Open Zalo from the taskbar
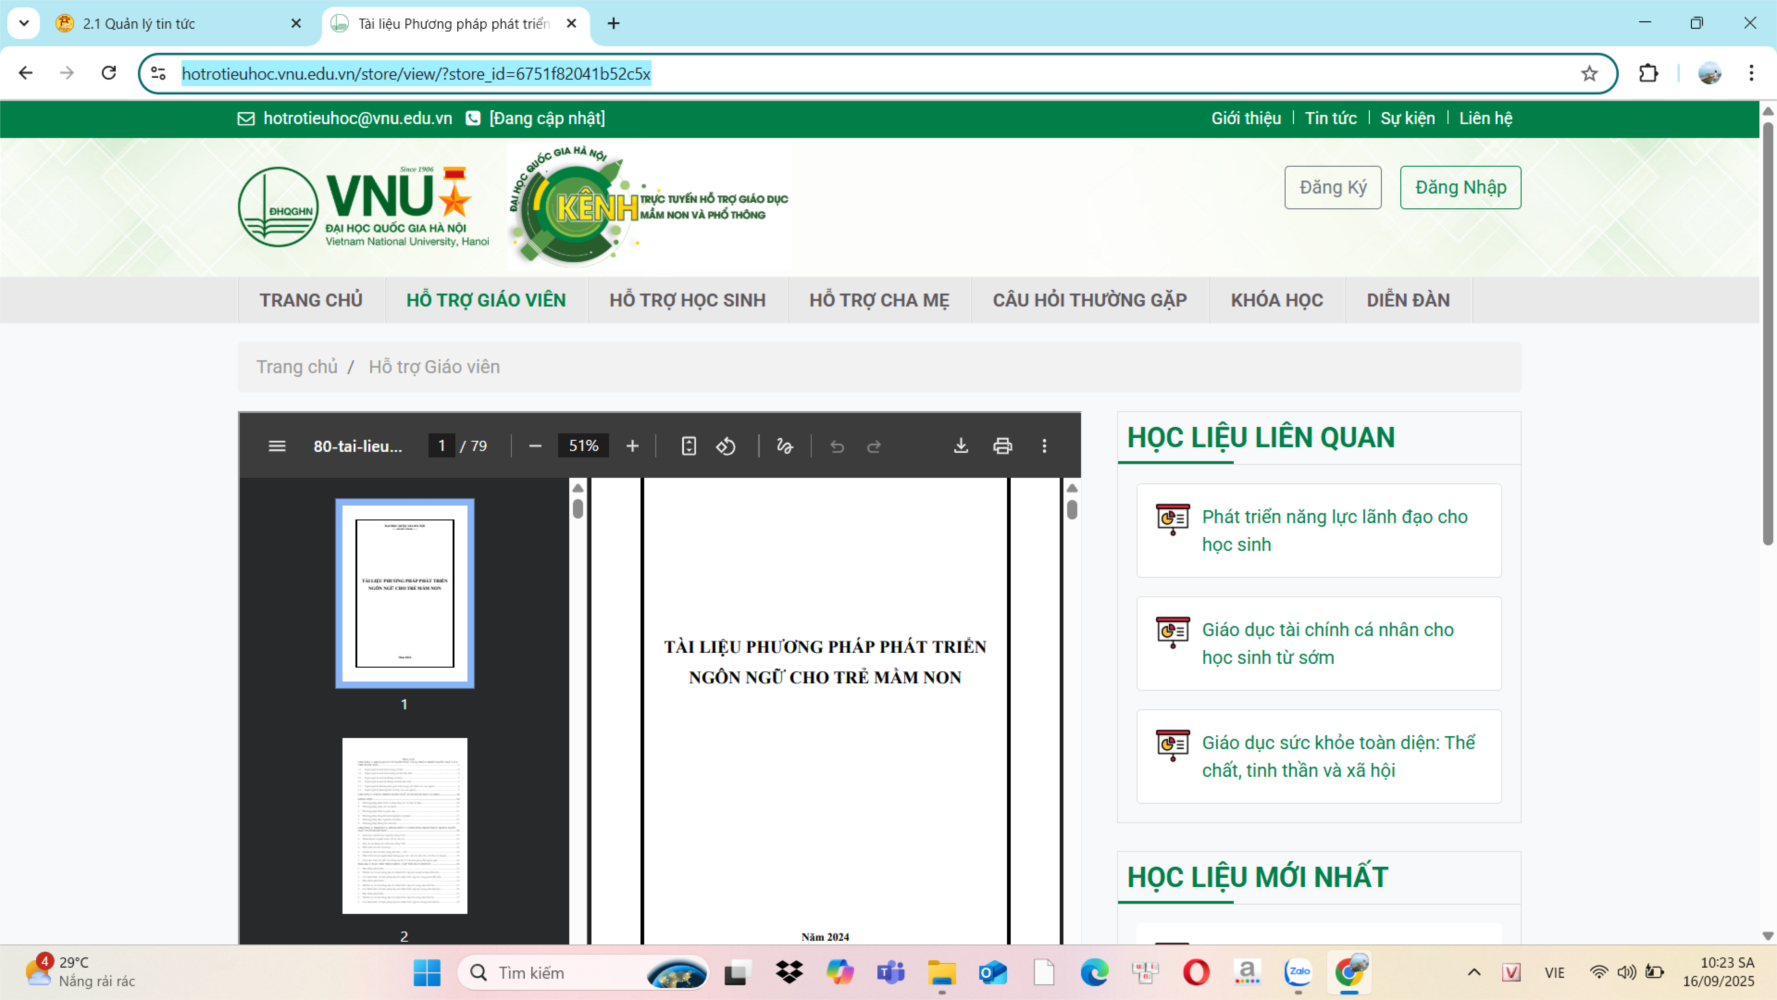The width and height of the screenshot is (1777, 1000). [x=1298, y=972]
